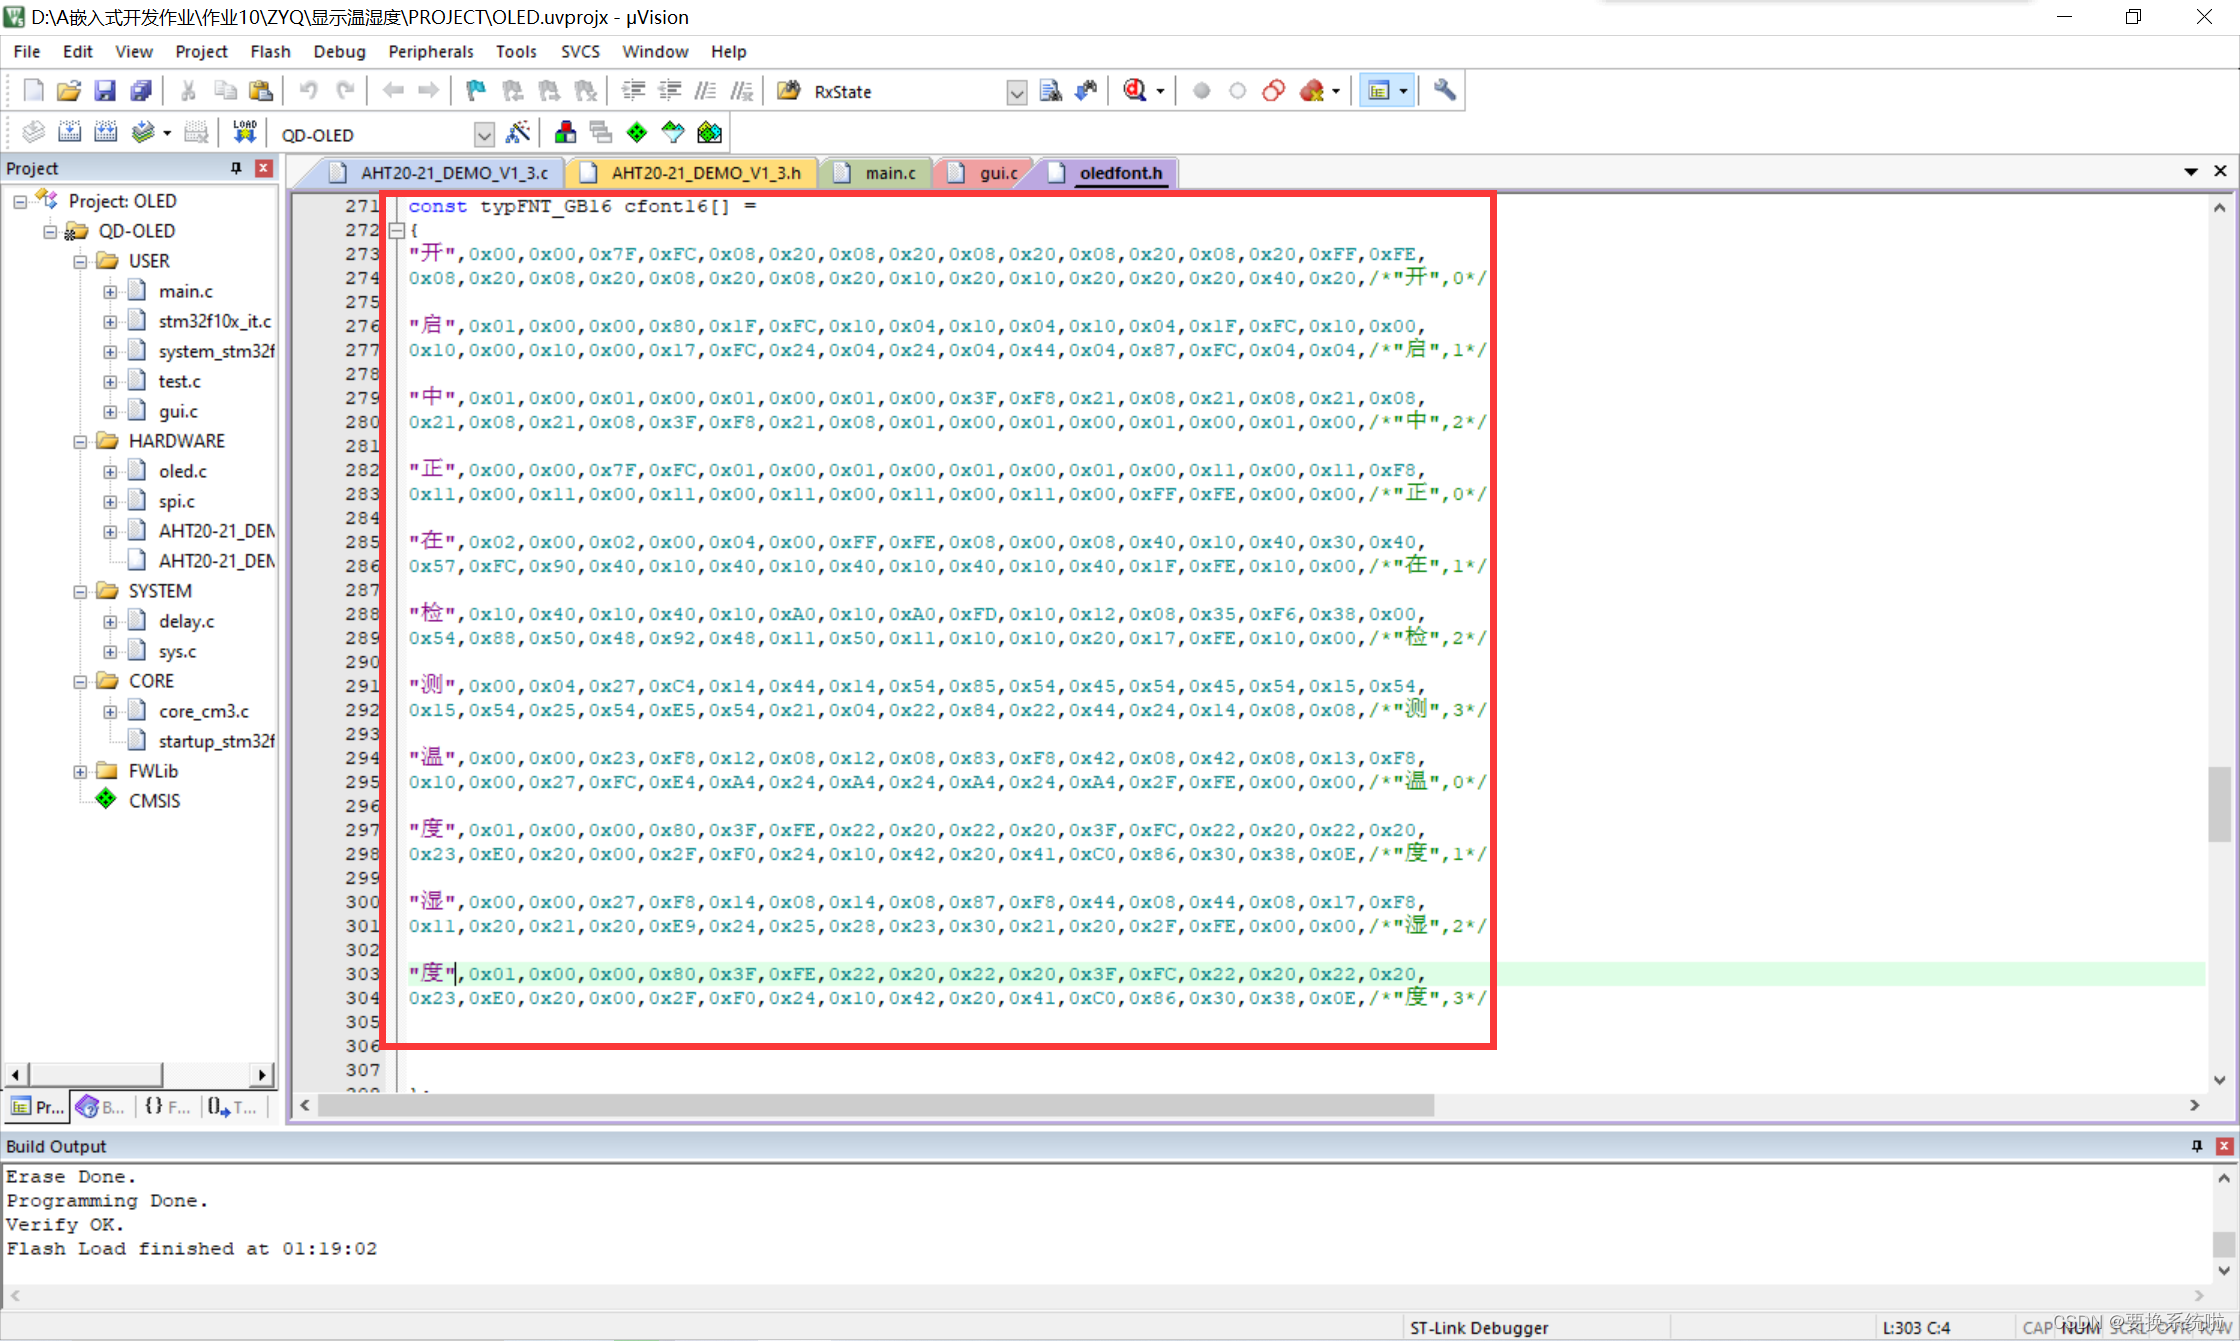
Task: Switch to AHT20-21_DEMO_V1_3.h tab
Action: (692, 173)
